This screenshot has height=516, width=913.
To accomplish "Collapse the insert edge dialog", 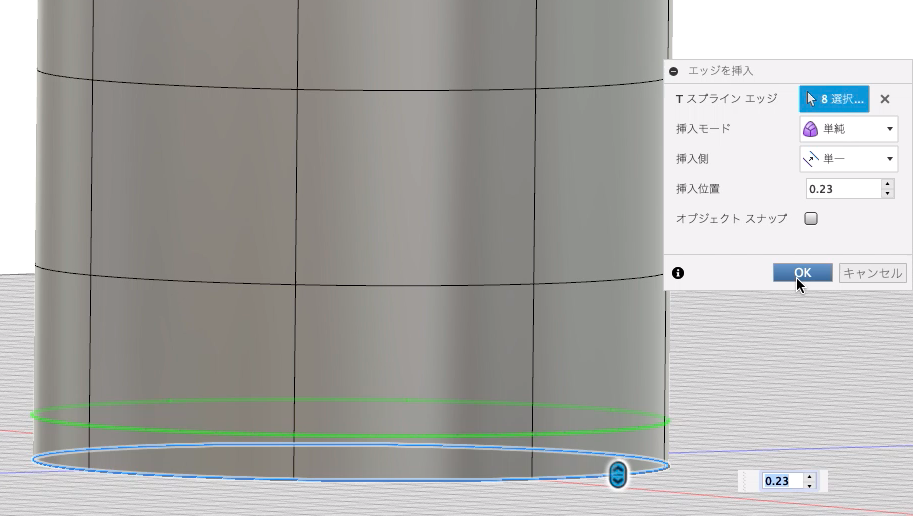I will click(x=674, y=71).
